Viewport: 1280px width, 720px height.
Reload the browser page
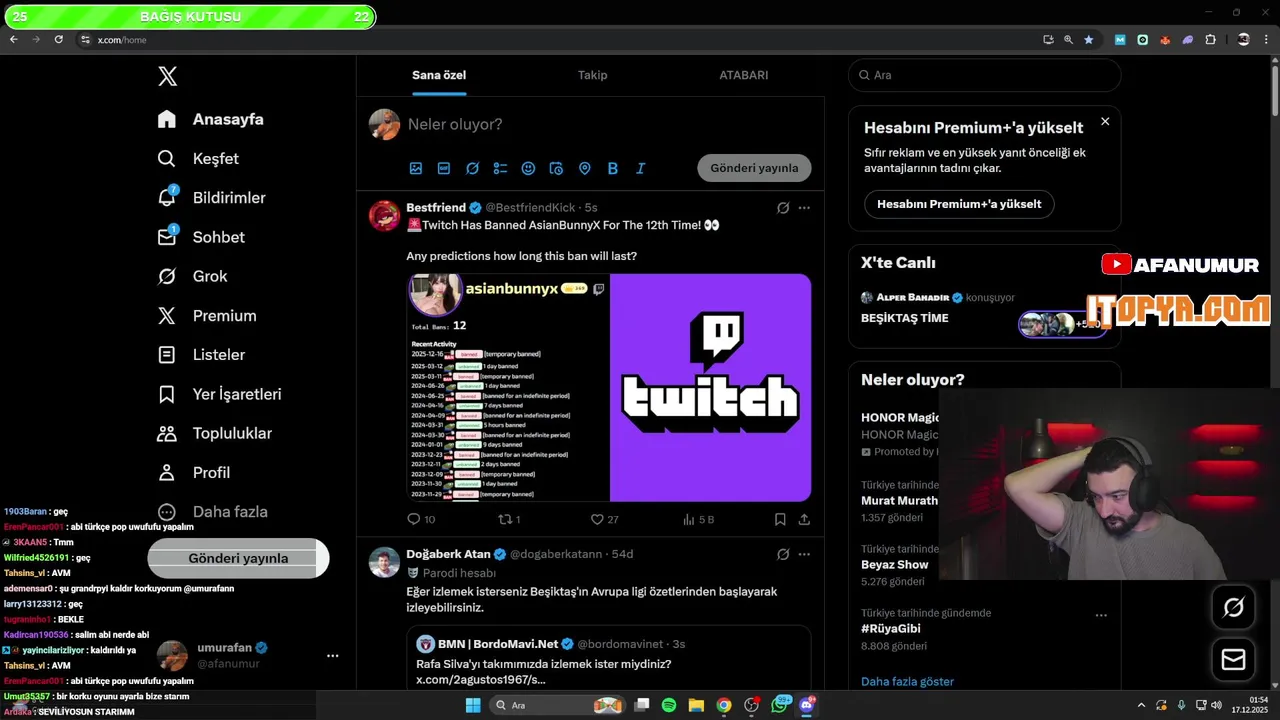(x=59, y=40)
